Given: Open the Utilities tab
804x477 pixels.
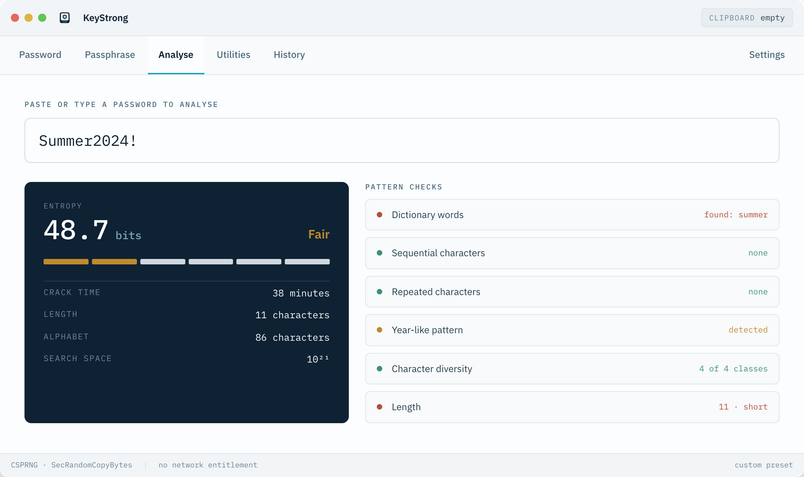Looking at the screenshot, I should (233, 55).
